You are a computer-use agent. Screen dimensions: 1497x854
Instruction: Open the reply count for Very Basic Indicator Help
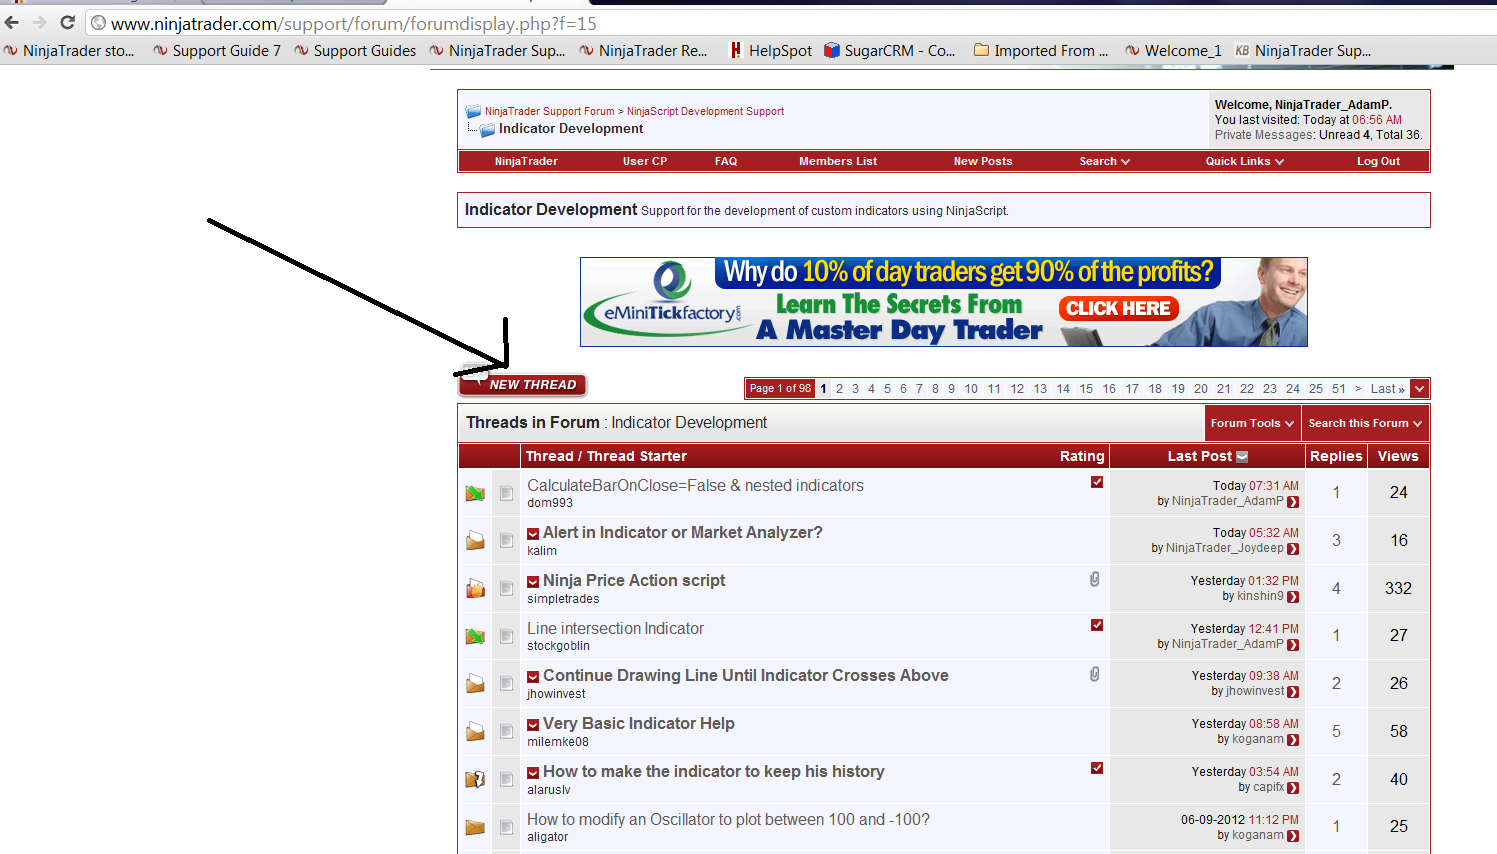(x=1336, y=732)
